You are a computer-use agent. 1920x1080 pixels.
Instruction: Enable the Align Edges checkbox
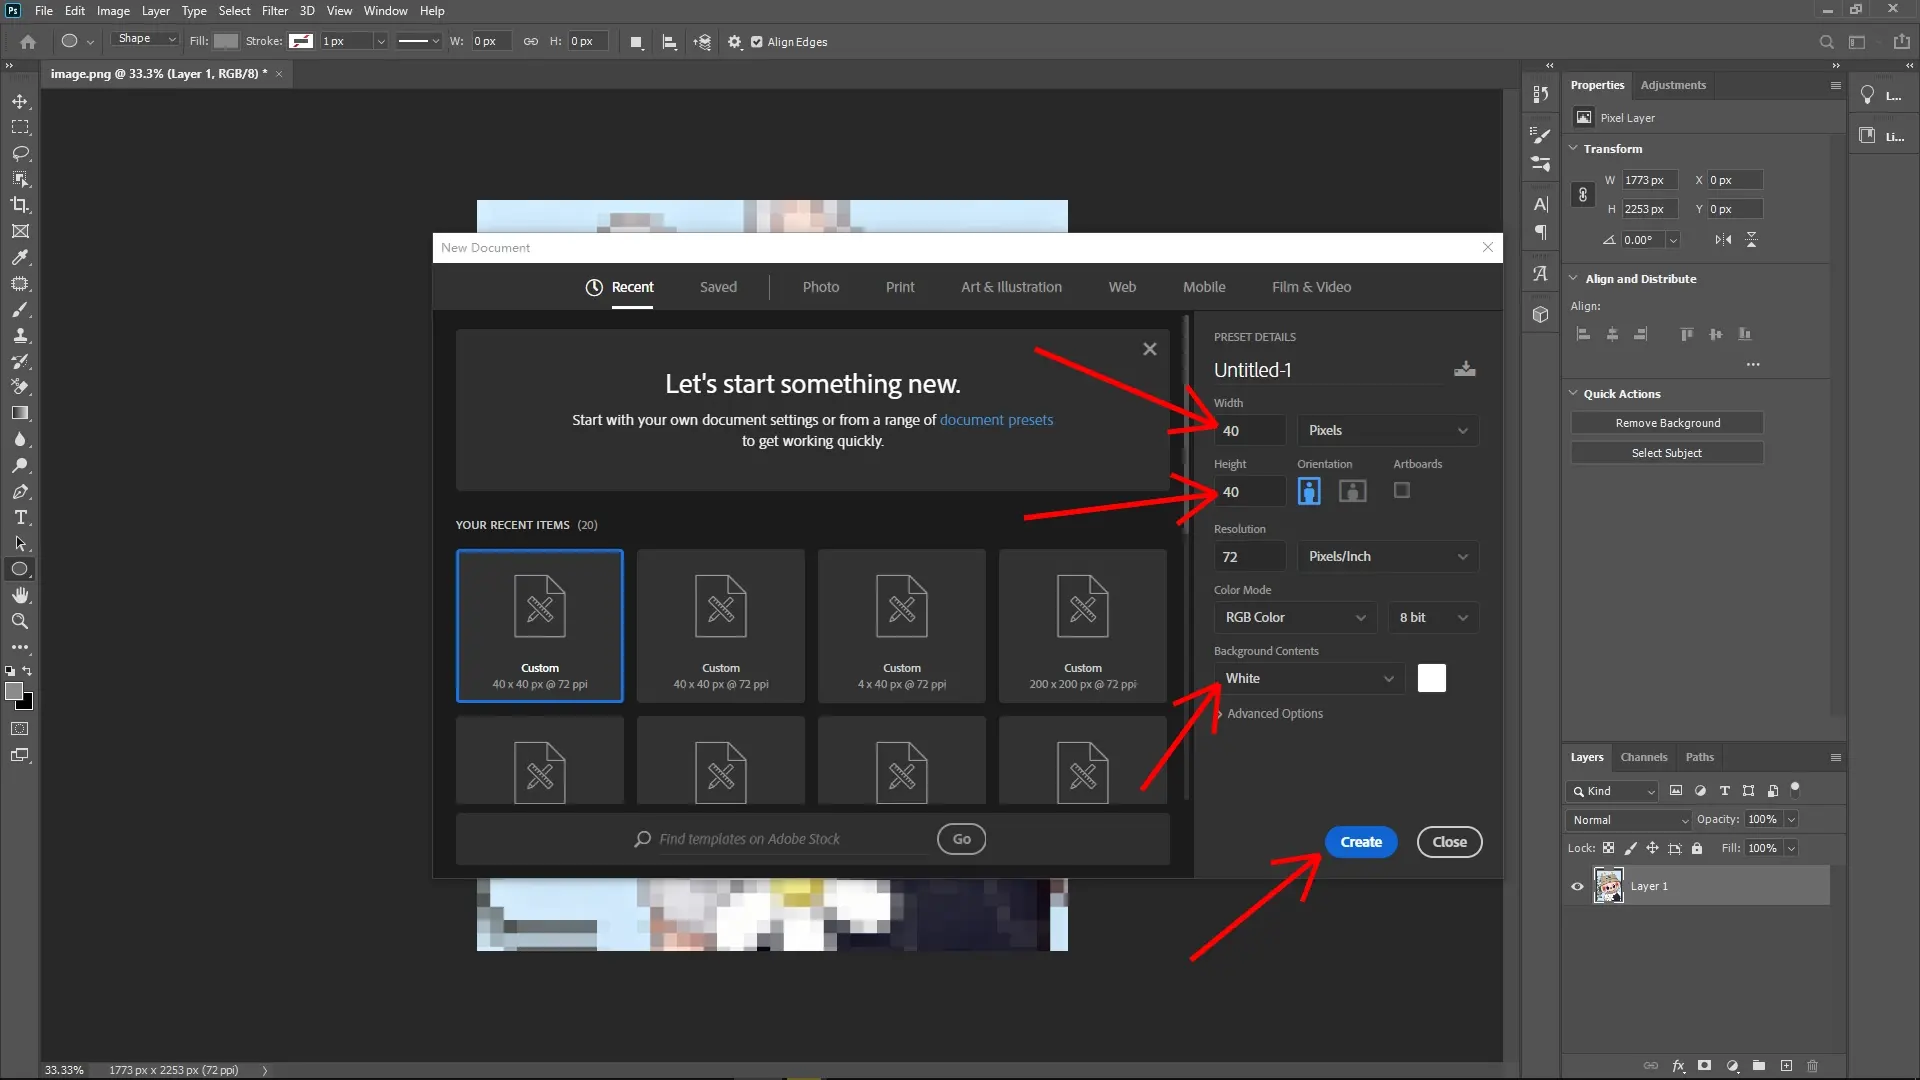click(x=758, y=42)
